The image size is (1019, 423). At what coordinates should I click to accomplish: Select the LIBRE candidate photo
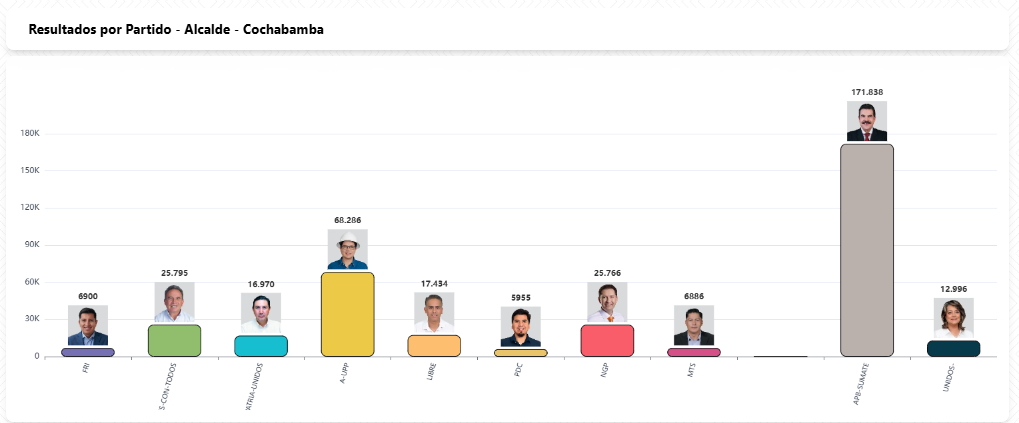tap(434, 313)
